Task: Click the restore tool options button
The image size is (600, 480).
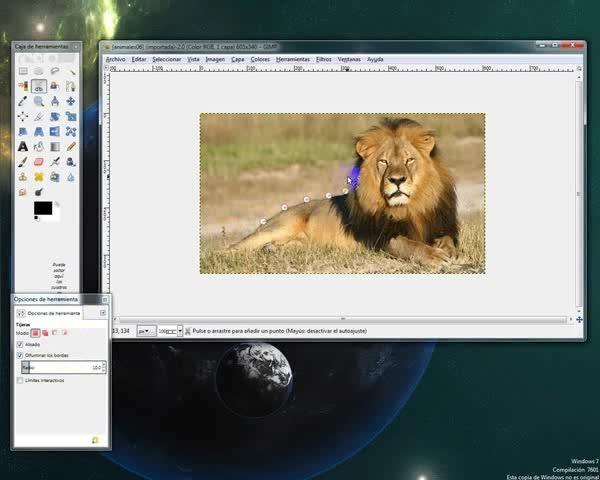Action: pos(95,440)
